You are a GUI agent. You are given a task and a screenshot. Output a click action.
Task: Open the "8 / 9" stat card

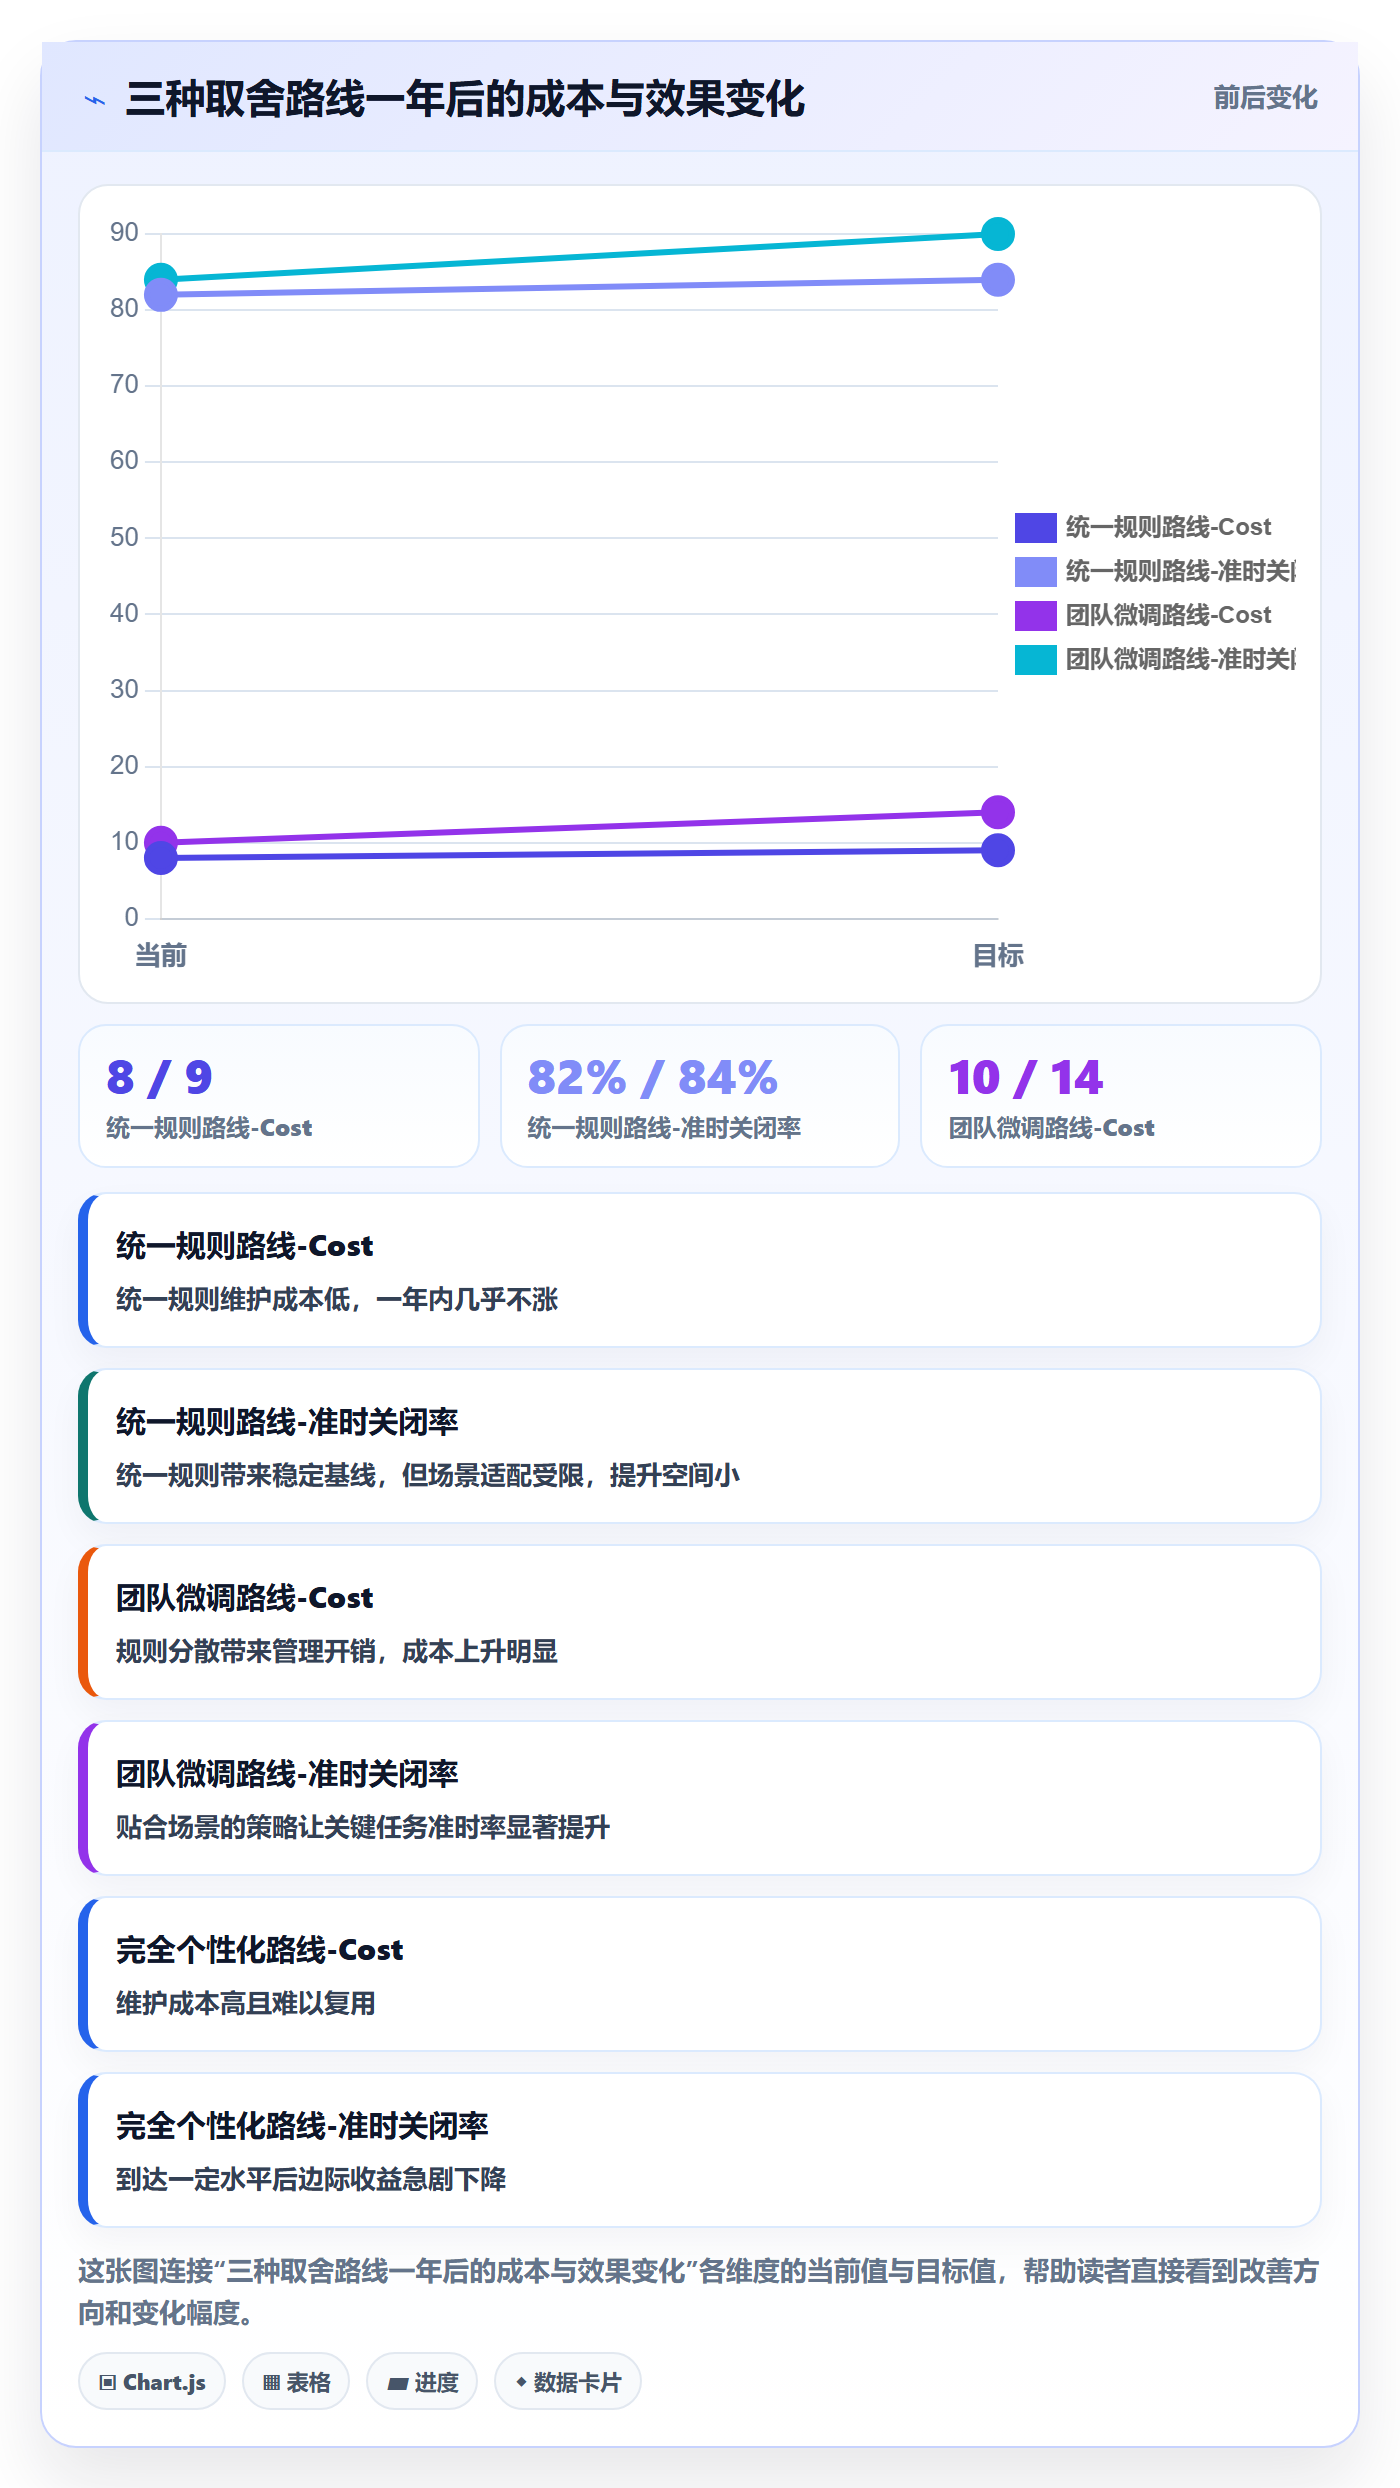pyautogui.click(x=279, y=1096)
